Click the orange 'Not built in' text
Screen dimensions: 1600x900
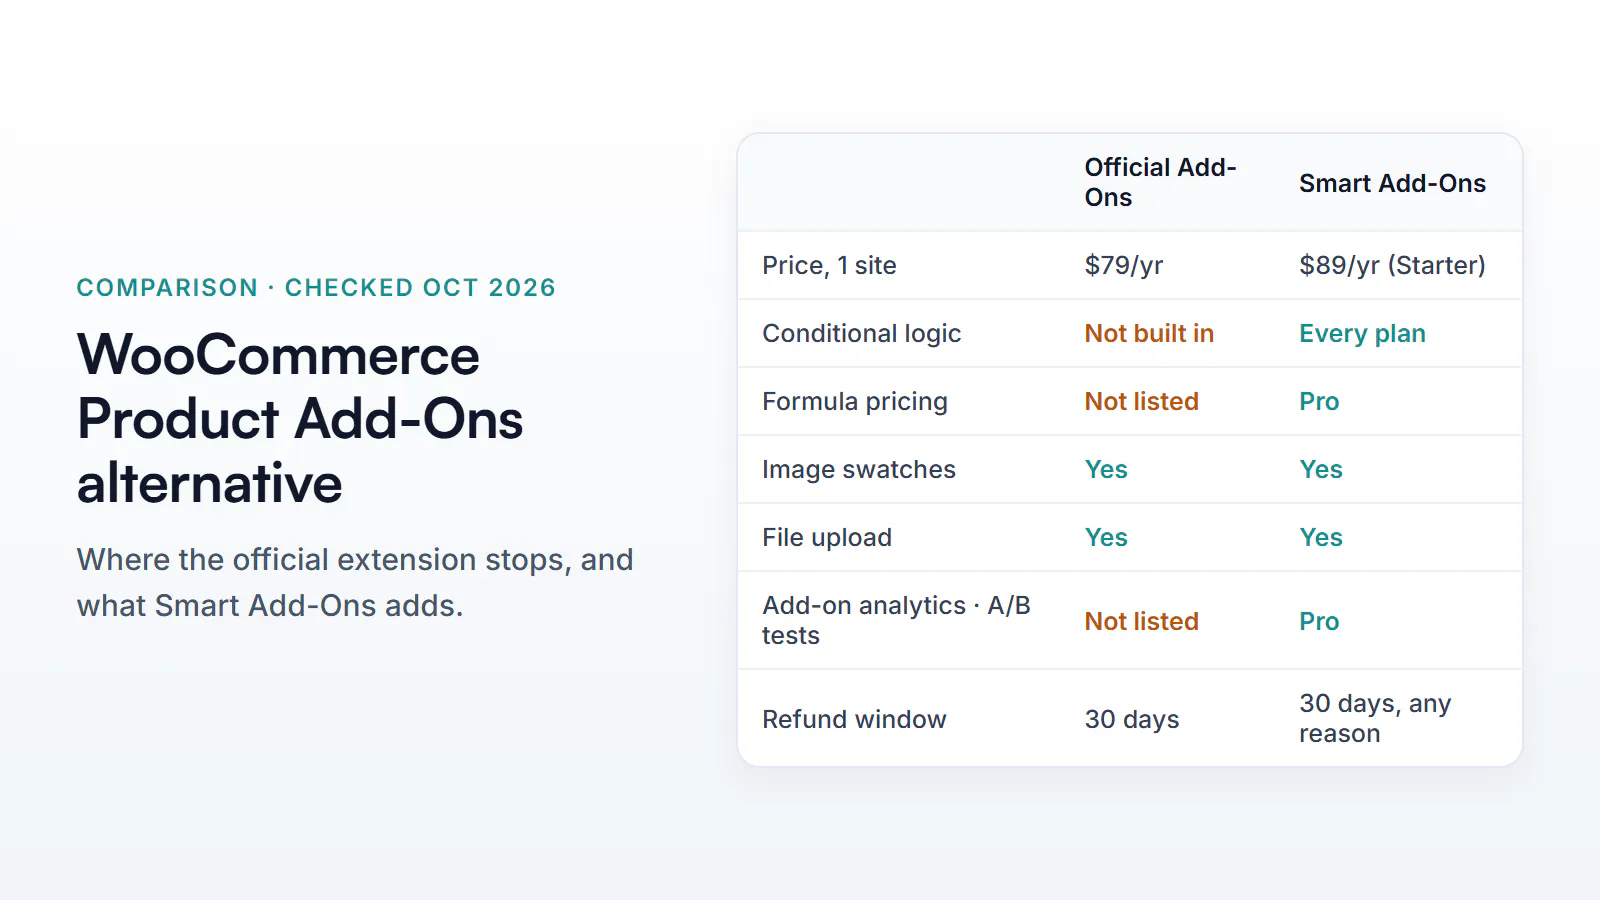click(1149, 333)
